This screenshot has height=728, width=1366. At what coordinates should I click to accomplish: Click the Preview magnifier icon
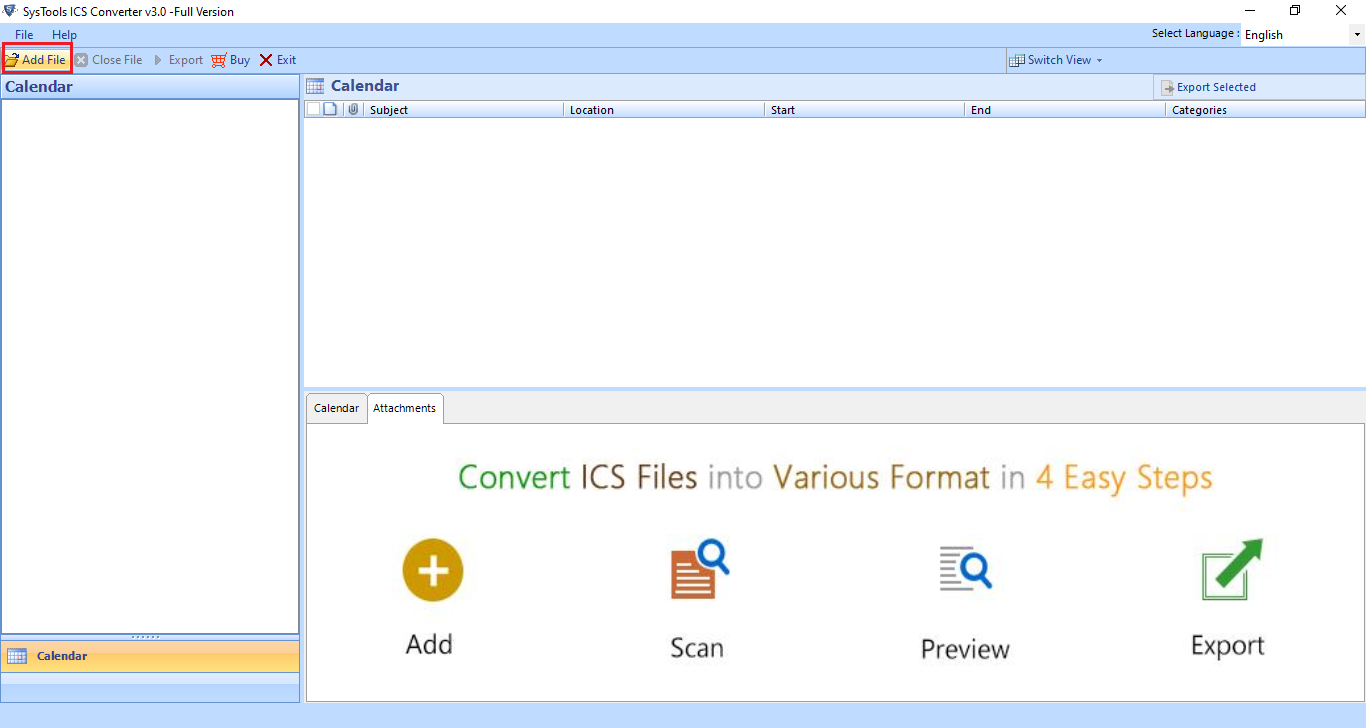[x=965, y=569]
